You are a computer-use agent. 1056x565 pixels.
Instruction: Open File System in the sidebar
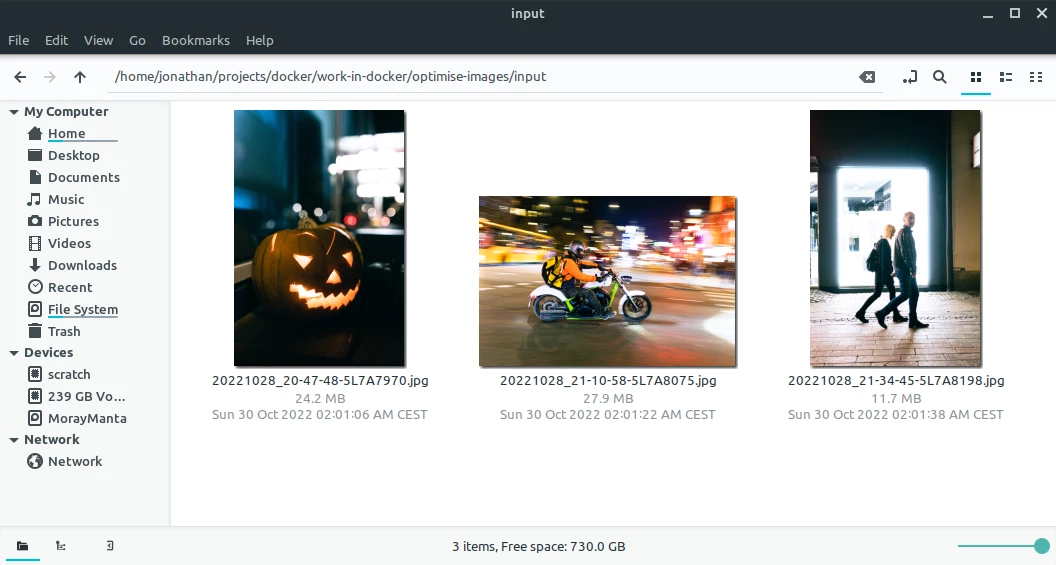(x=85, y=310)
